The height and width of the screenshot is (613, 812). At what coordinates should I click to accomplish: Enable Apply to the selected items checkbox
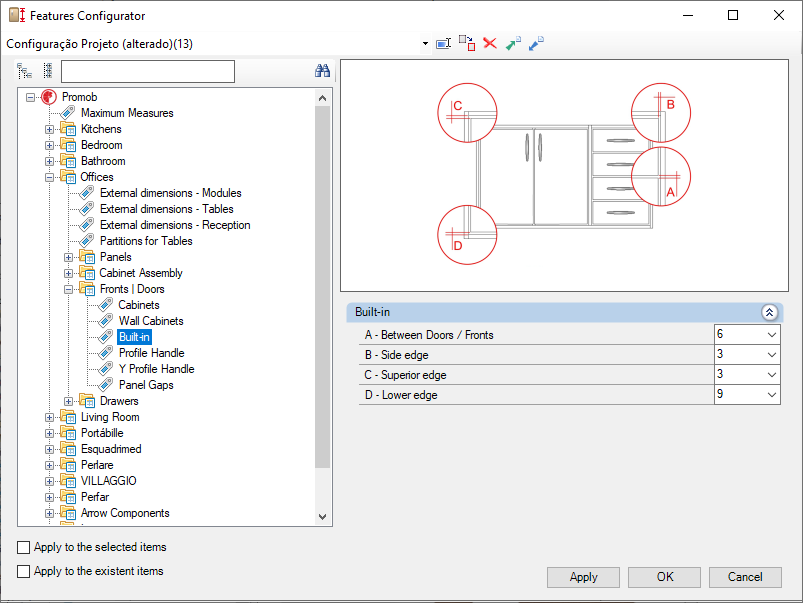(x=23, y=547)
